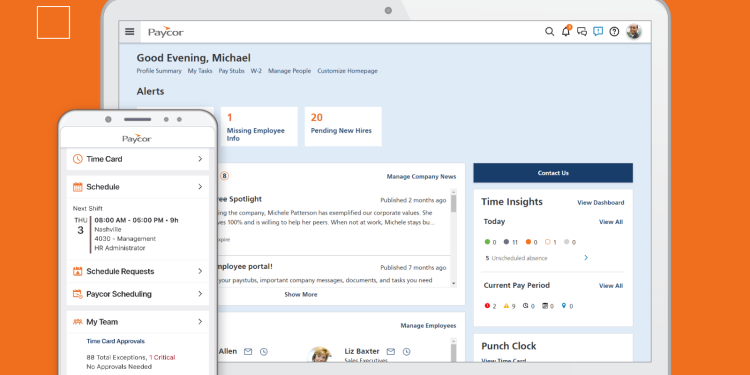This screenshot has width=750, height=375.
Task: Open the W-2 link
Action: pyautogui.click(x=256, y=71)
